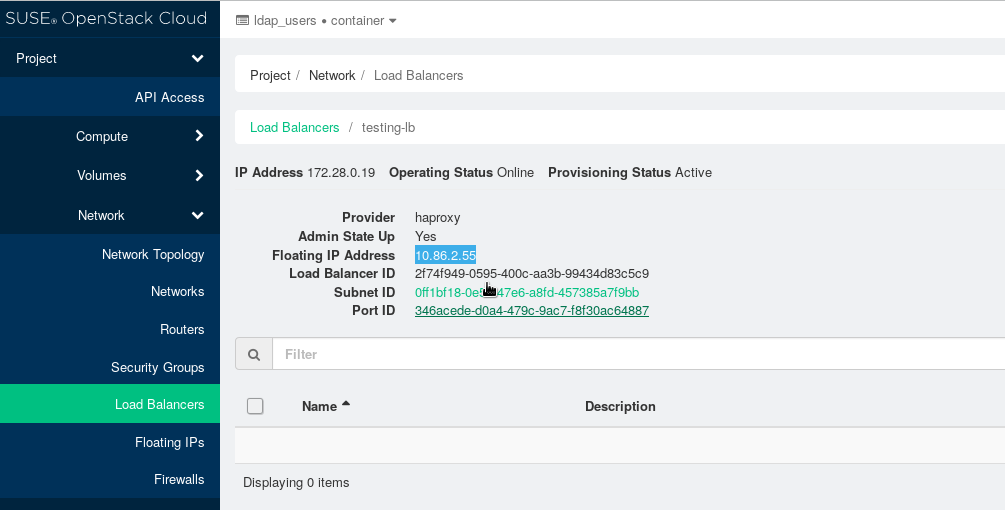Open the Networks sidebar item

tap(177, 291)
